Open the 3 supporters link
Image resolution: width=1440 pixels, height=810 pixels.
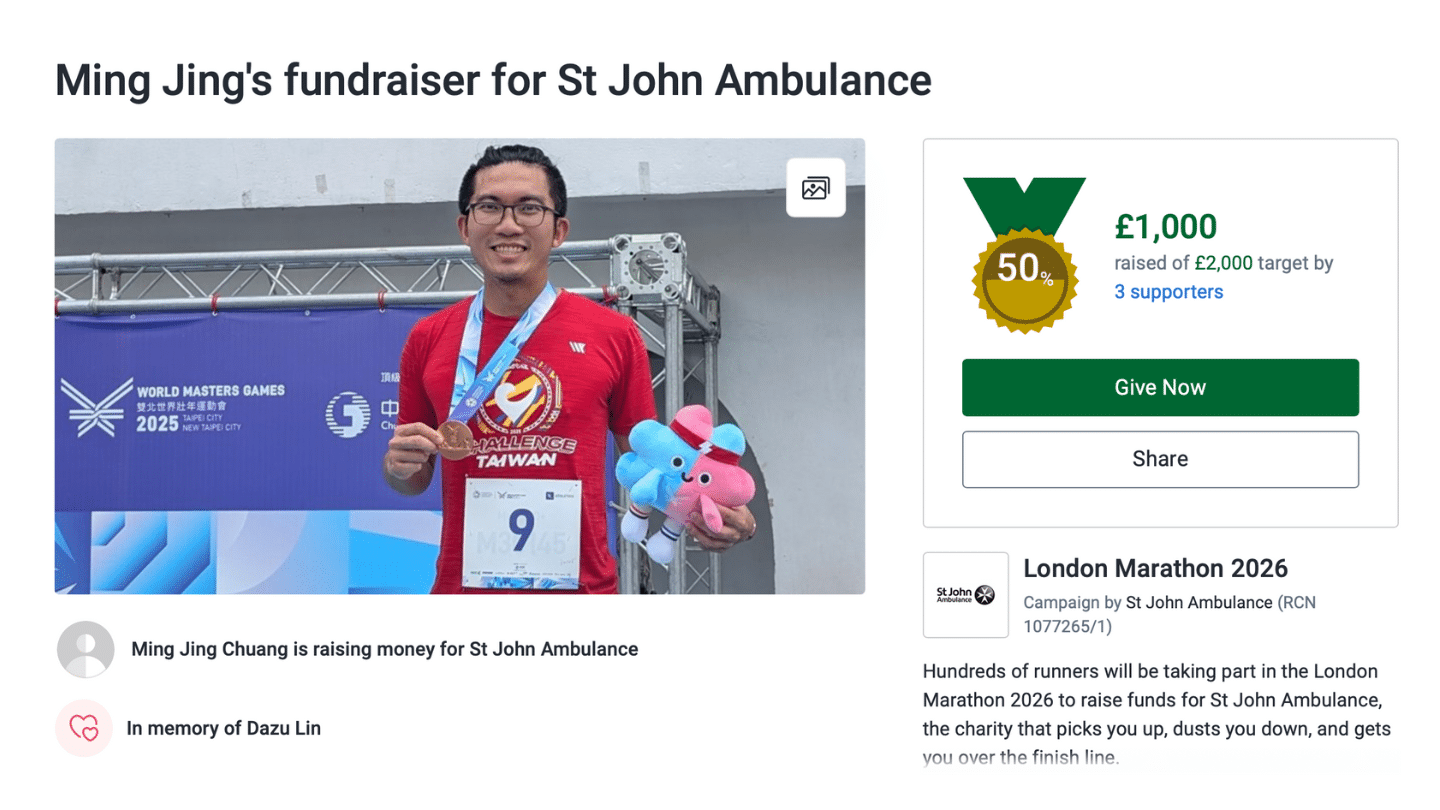click(1168, 292)
